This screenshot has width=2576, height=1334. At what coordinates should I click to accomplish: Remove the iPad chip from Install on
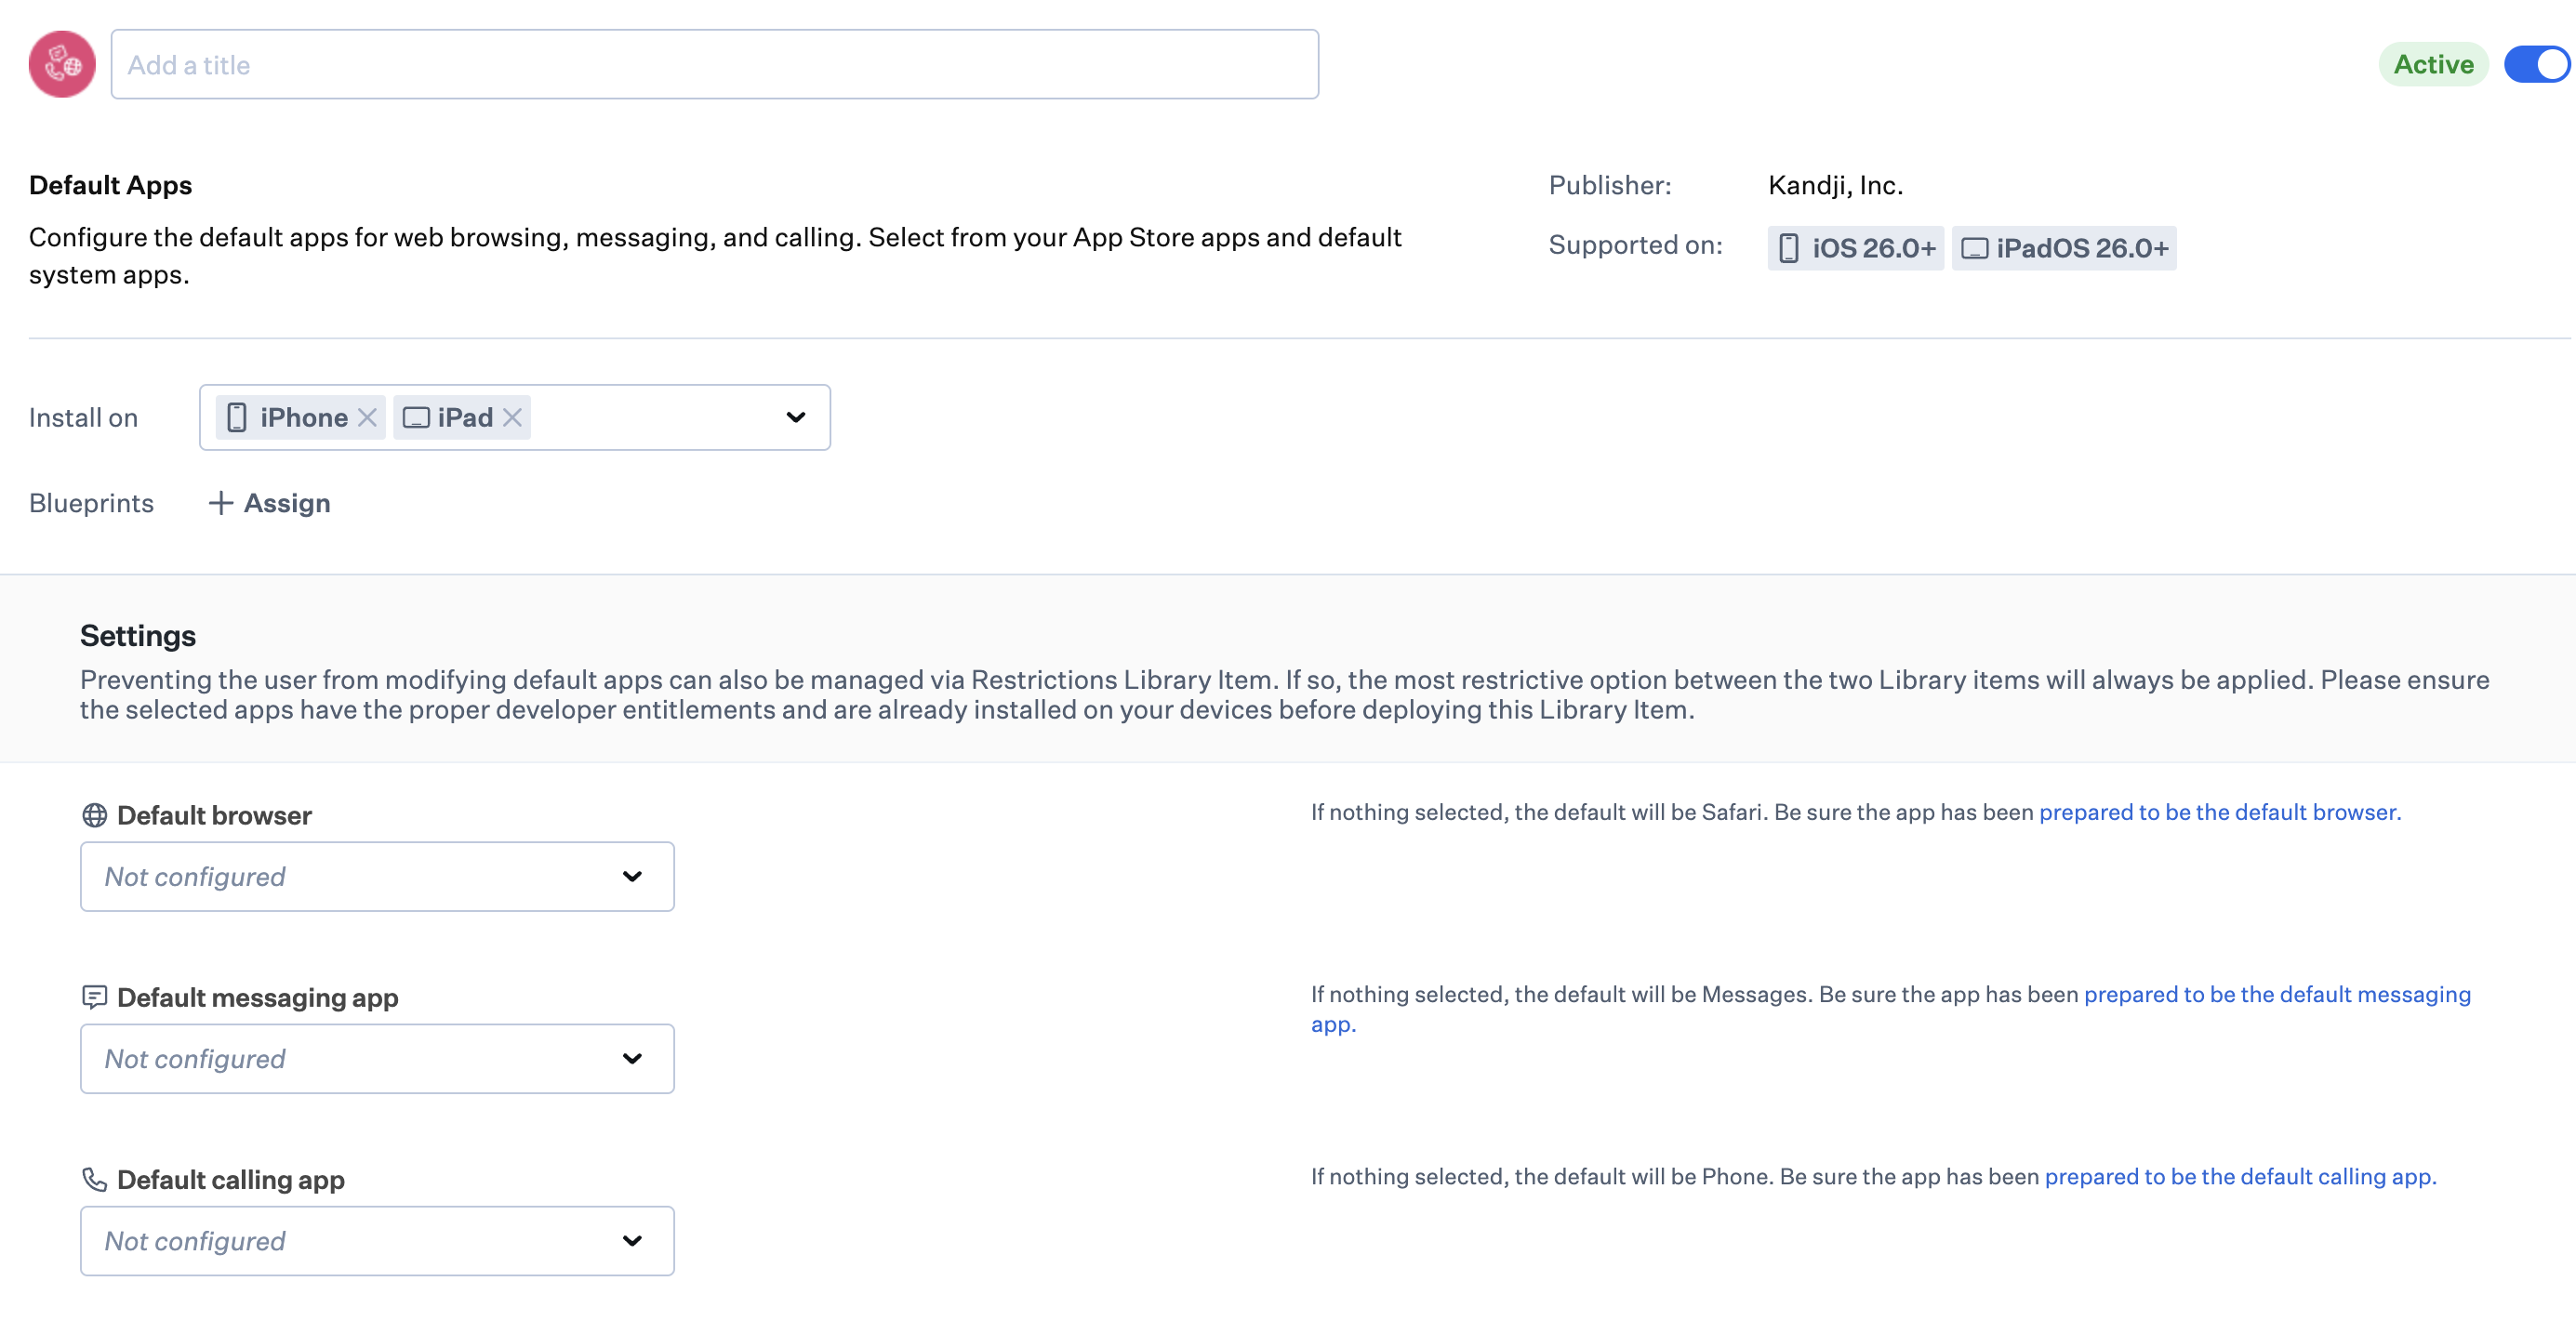click(513, 417)
